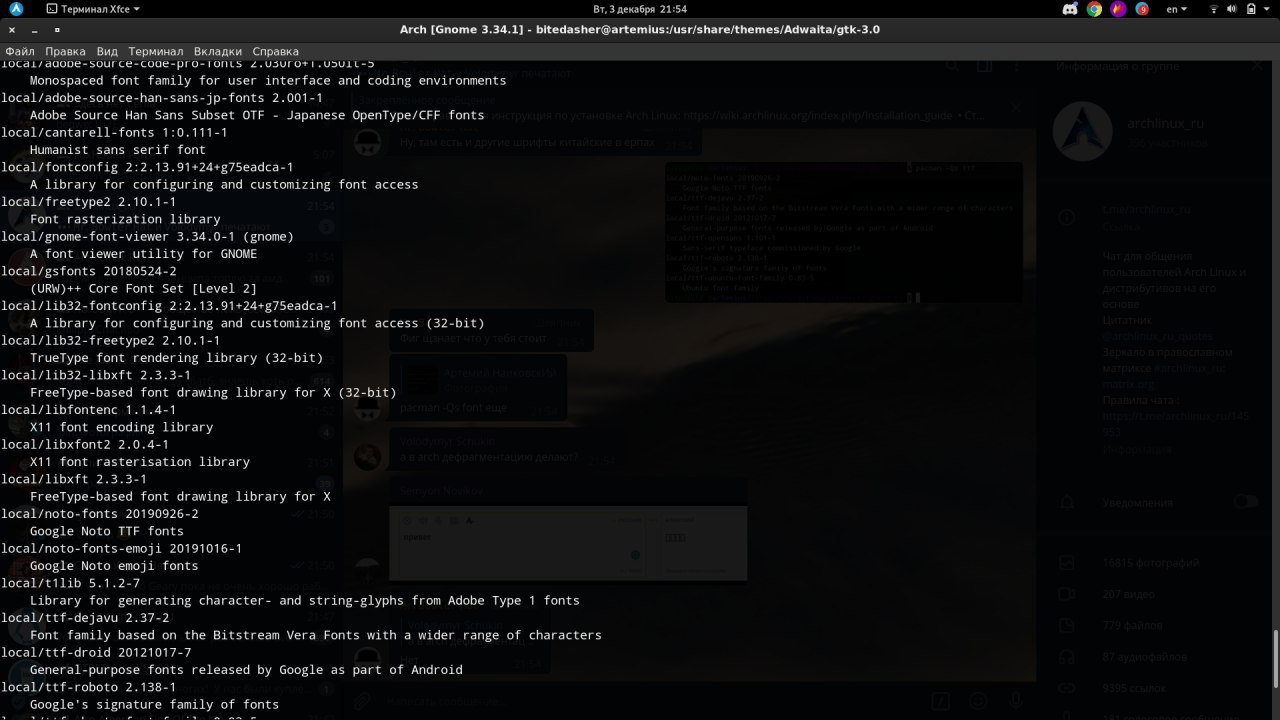
Task: Open the Chrome tray icon
Action: tap(1094, 9)
